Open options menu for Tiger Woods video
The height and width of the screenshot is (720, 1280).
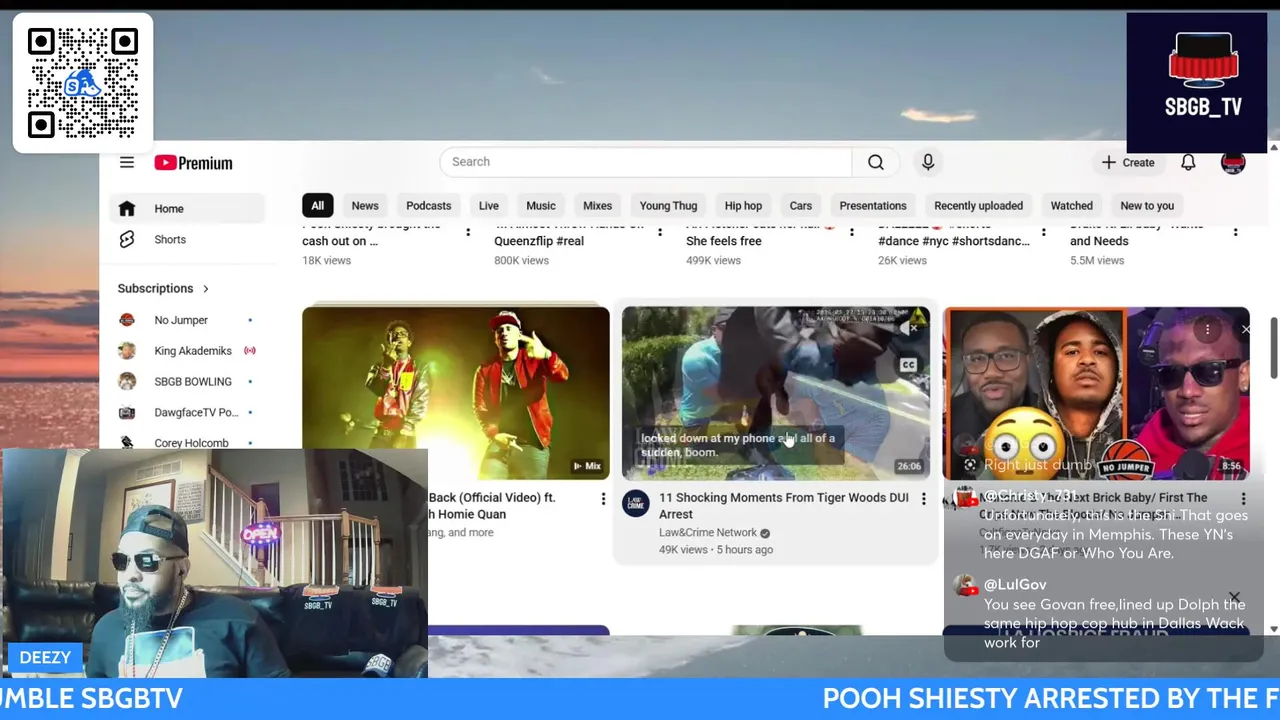tap(923, 498)
